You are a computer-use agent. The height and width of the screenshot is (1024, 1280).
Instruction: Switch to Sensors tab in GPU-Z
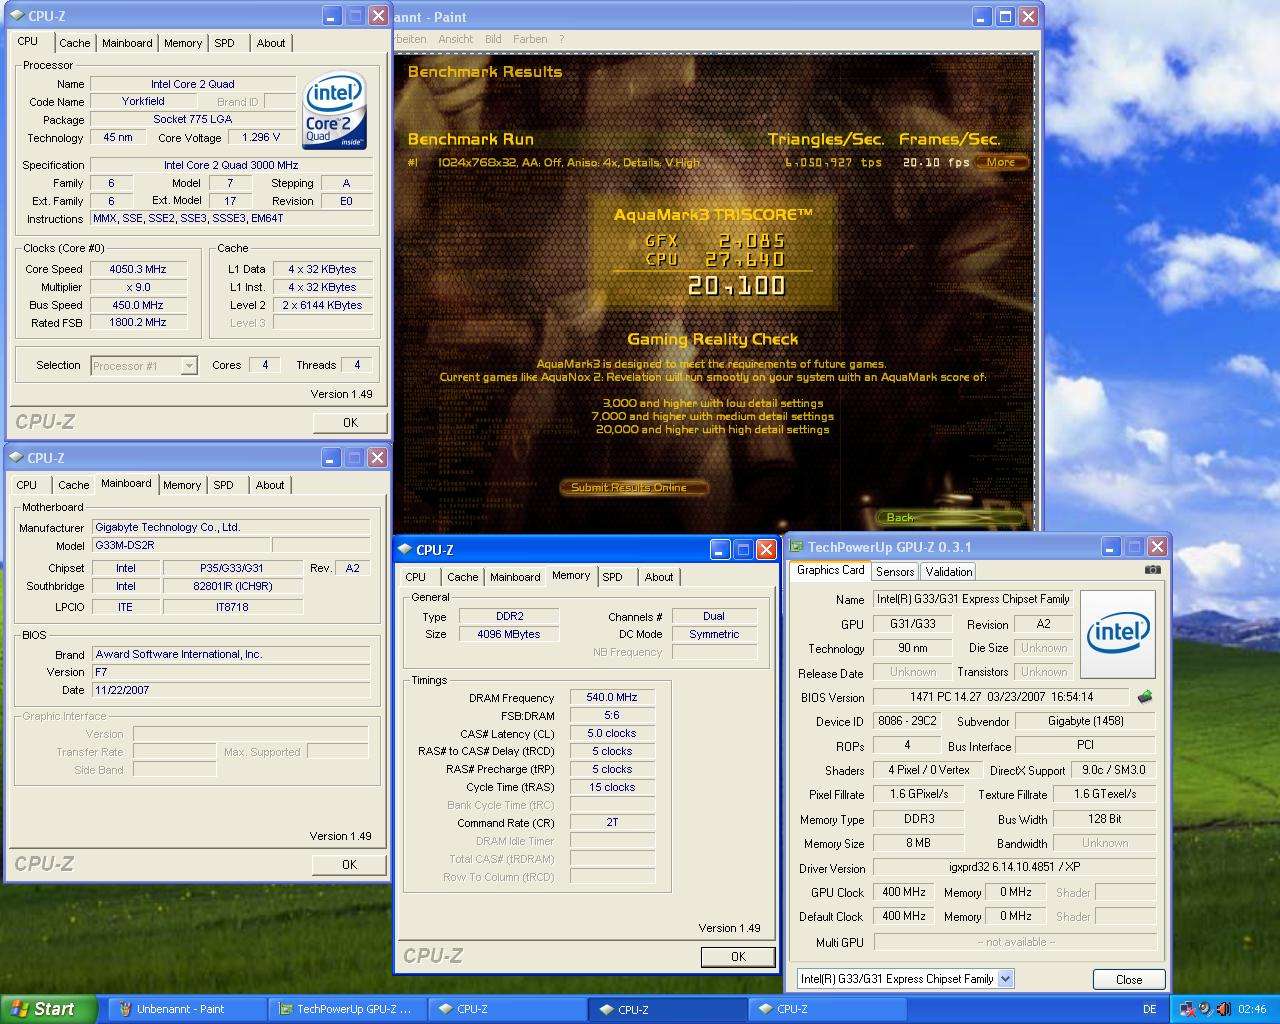[x=895, y=572]
